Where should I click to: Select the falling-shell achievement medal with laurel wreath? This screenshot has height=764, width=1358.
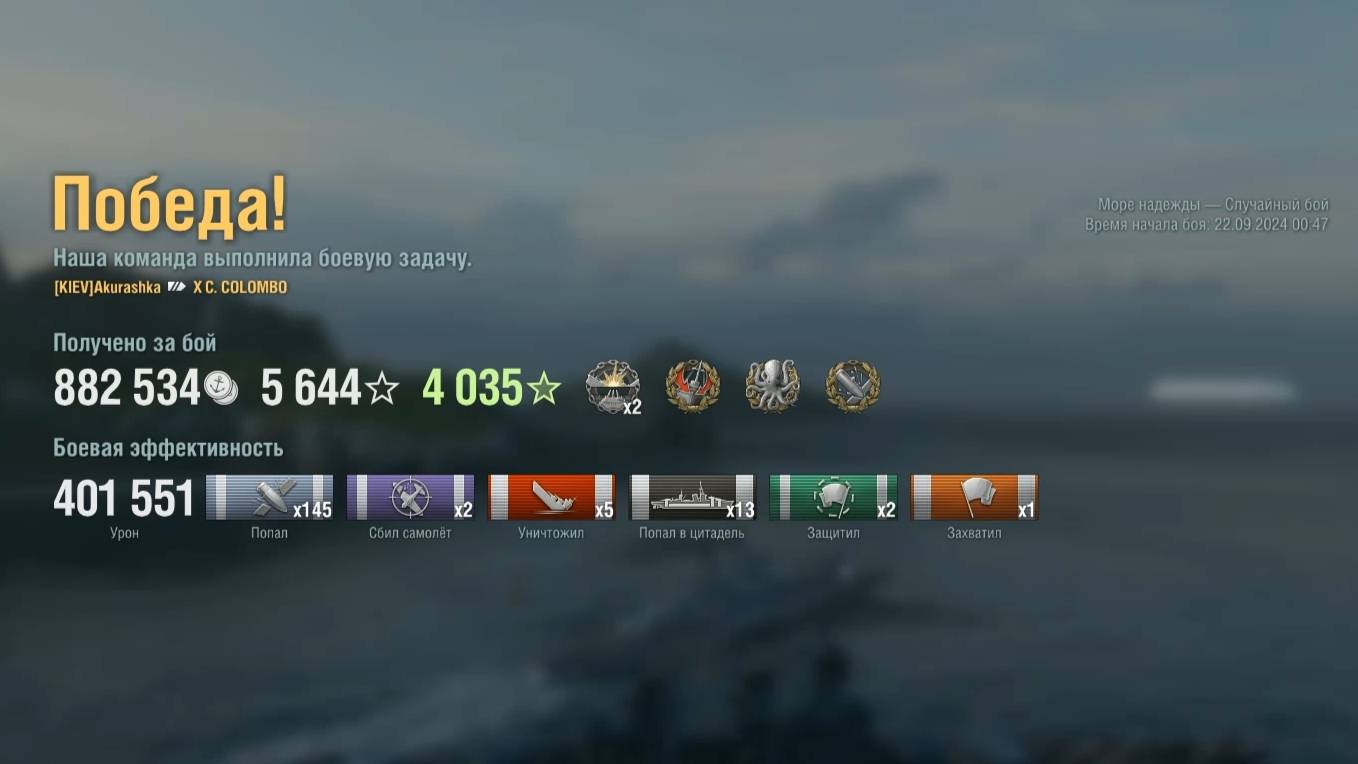tap(852, 387)
